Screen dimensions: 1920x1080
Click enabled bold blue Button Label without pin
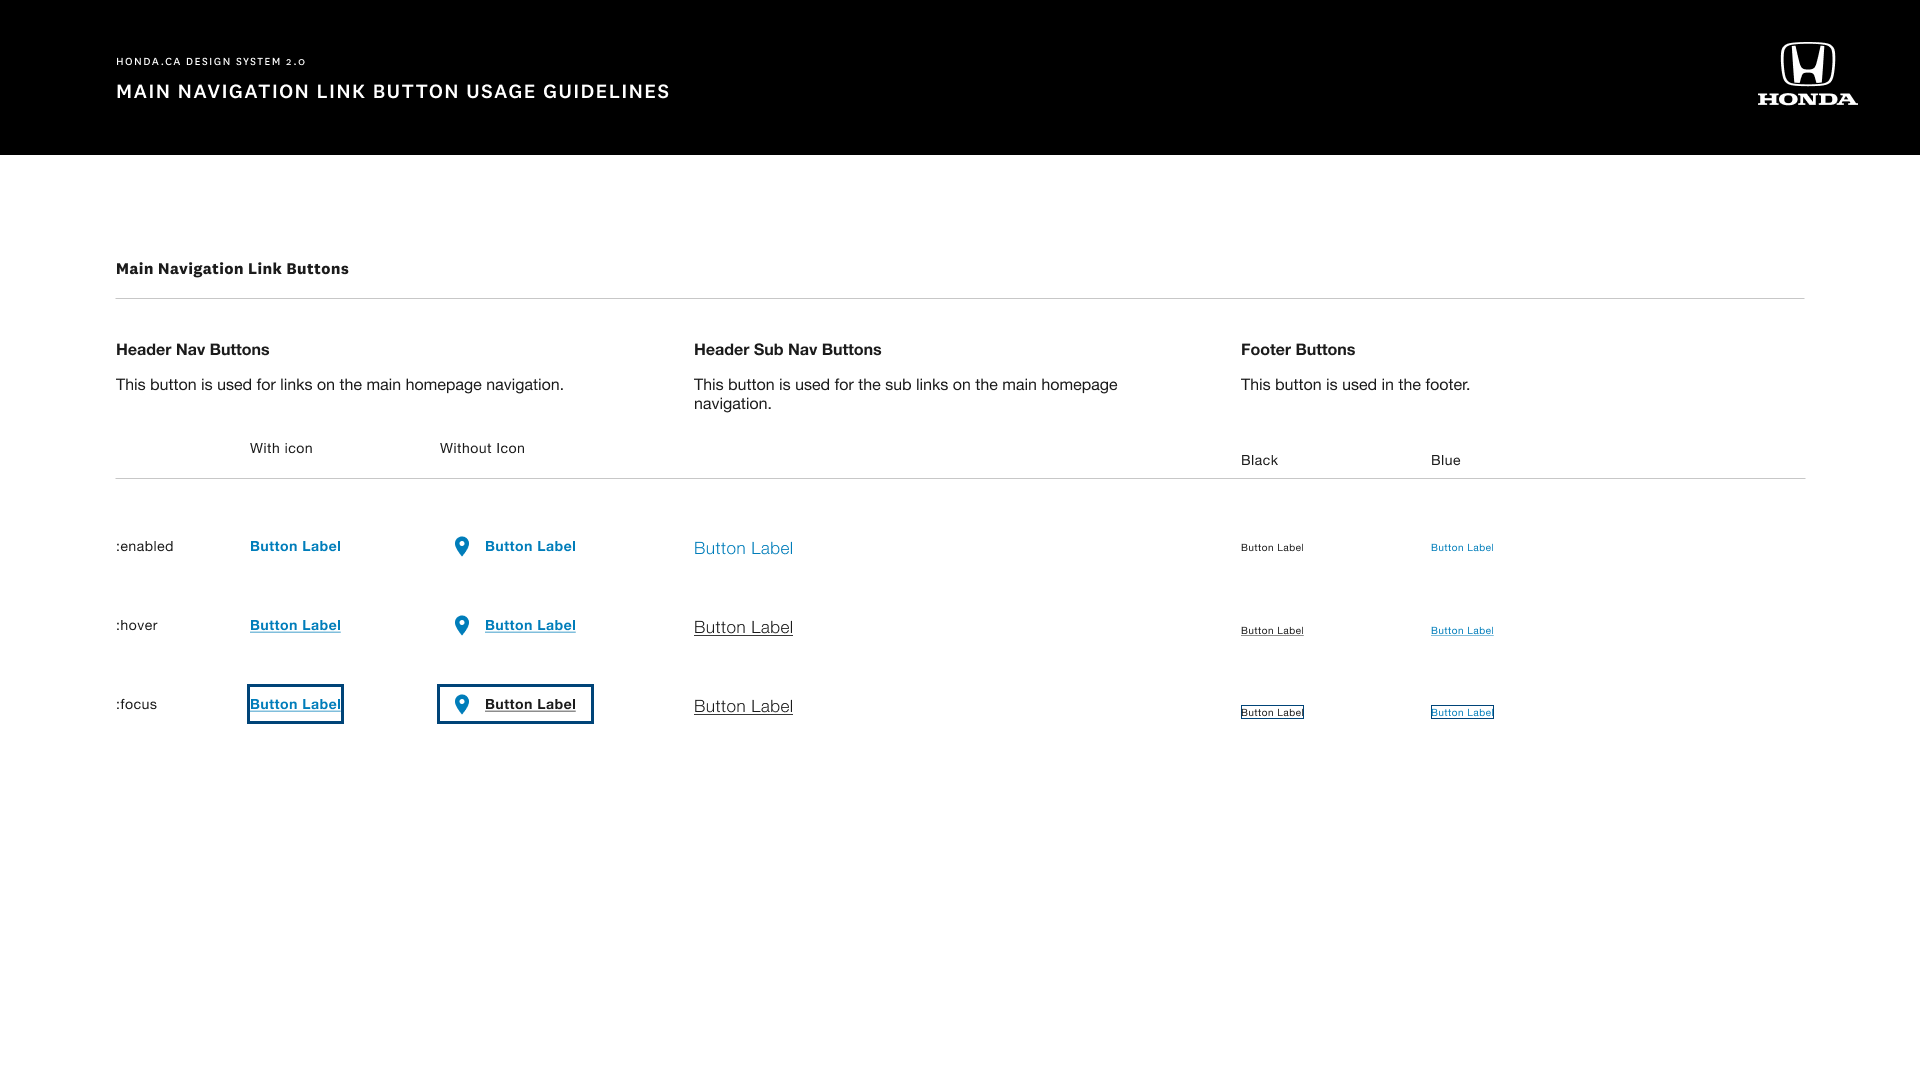[295, 546]
